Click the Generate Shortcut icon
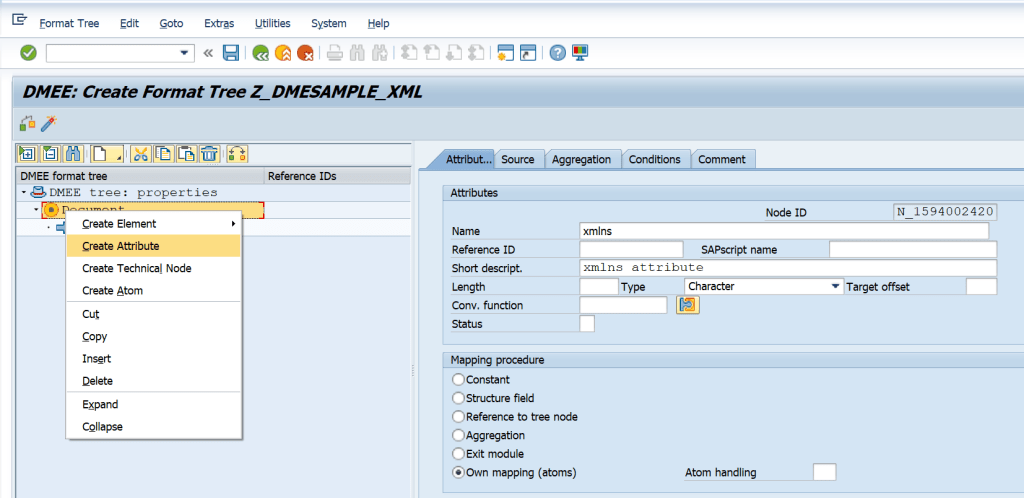The image size is (1024, 498). (x=528, y=53)
